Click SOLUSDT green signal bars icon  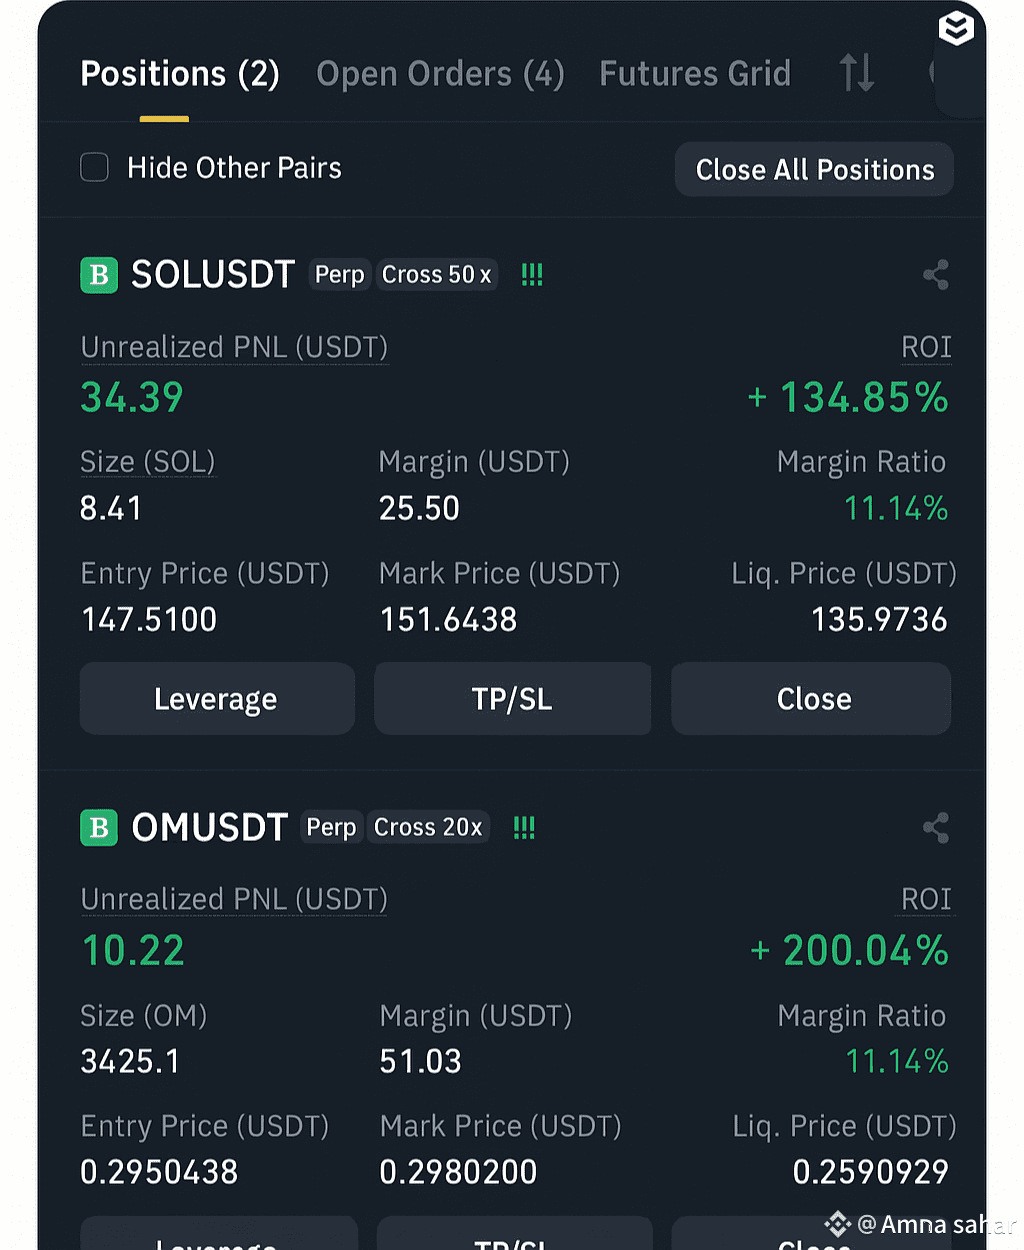click(x=532, y=275)
